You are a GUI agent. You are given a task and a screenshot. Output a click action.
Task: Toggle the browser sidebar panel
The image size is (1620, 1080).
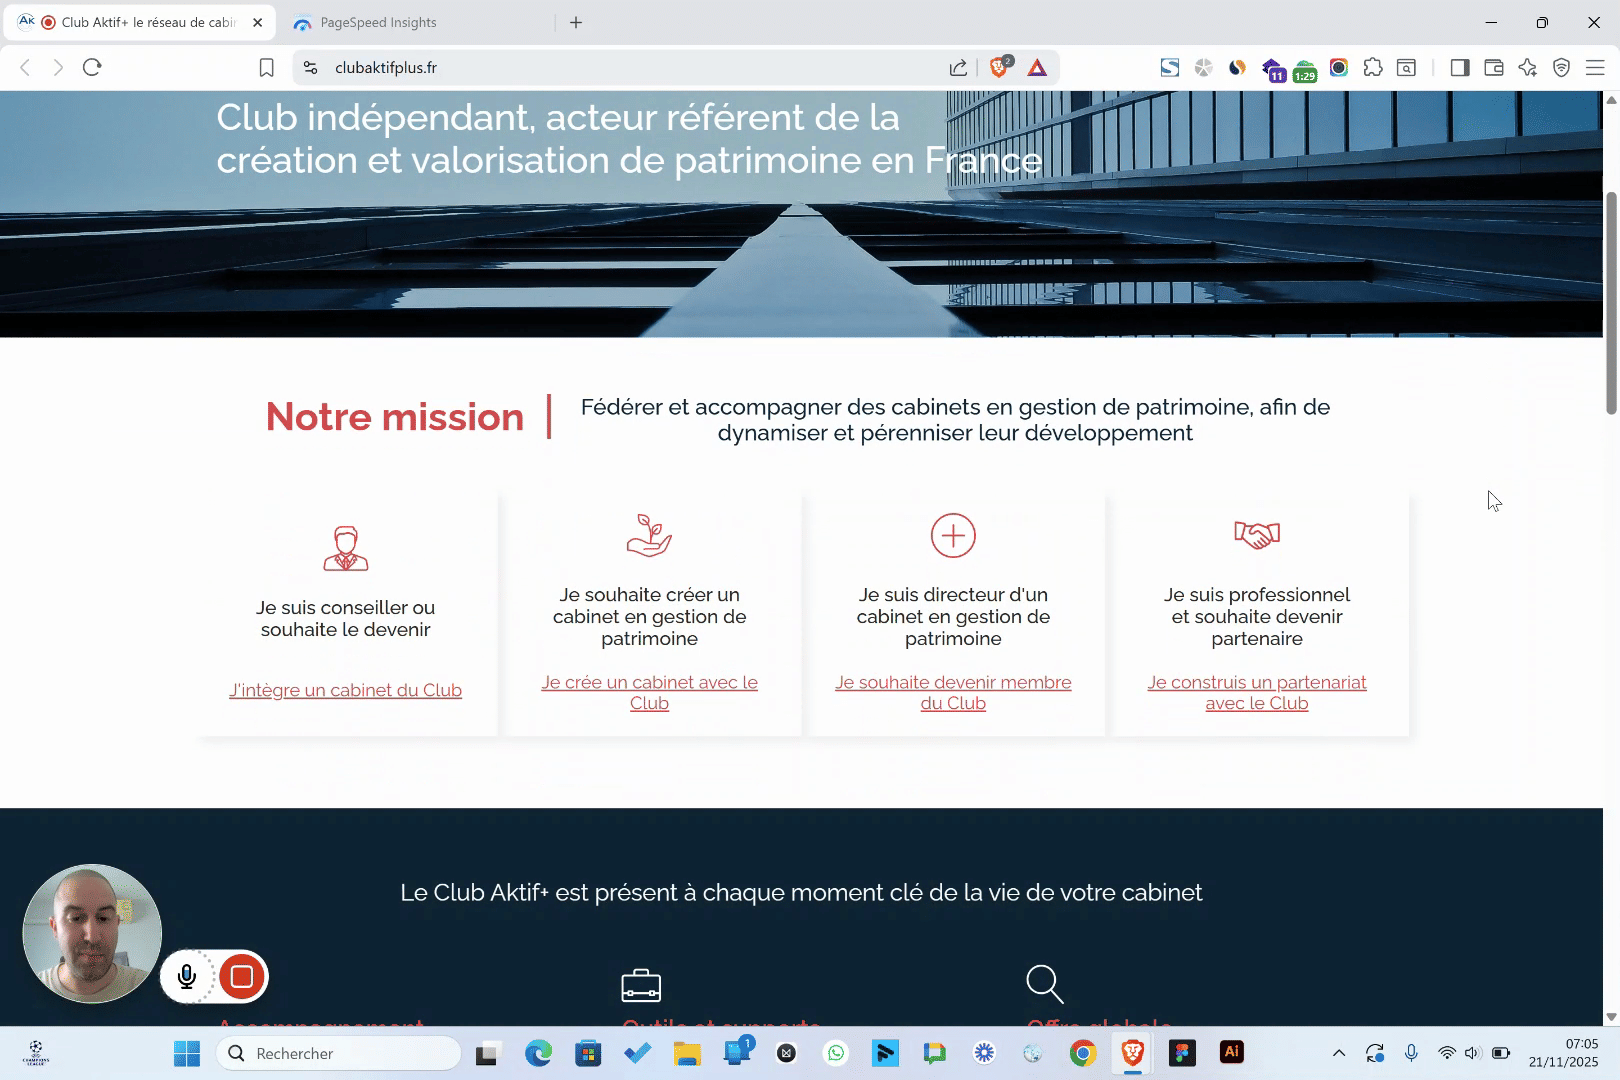pos(1460,67)
